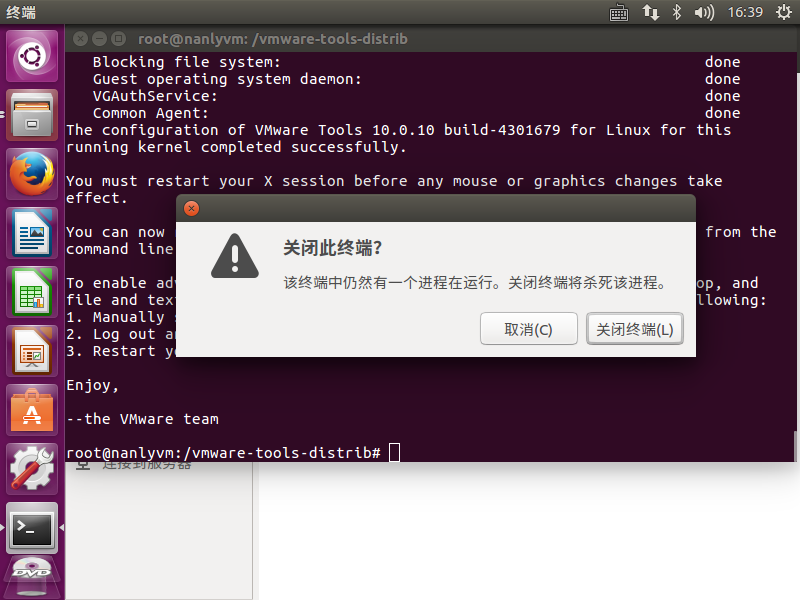The height and width of the screenshot is (600, 800).
Task: Click 'Blocking file system:' line
Action: pyautogui.click(x=187, y=62)
